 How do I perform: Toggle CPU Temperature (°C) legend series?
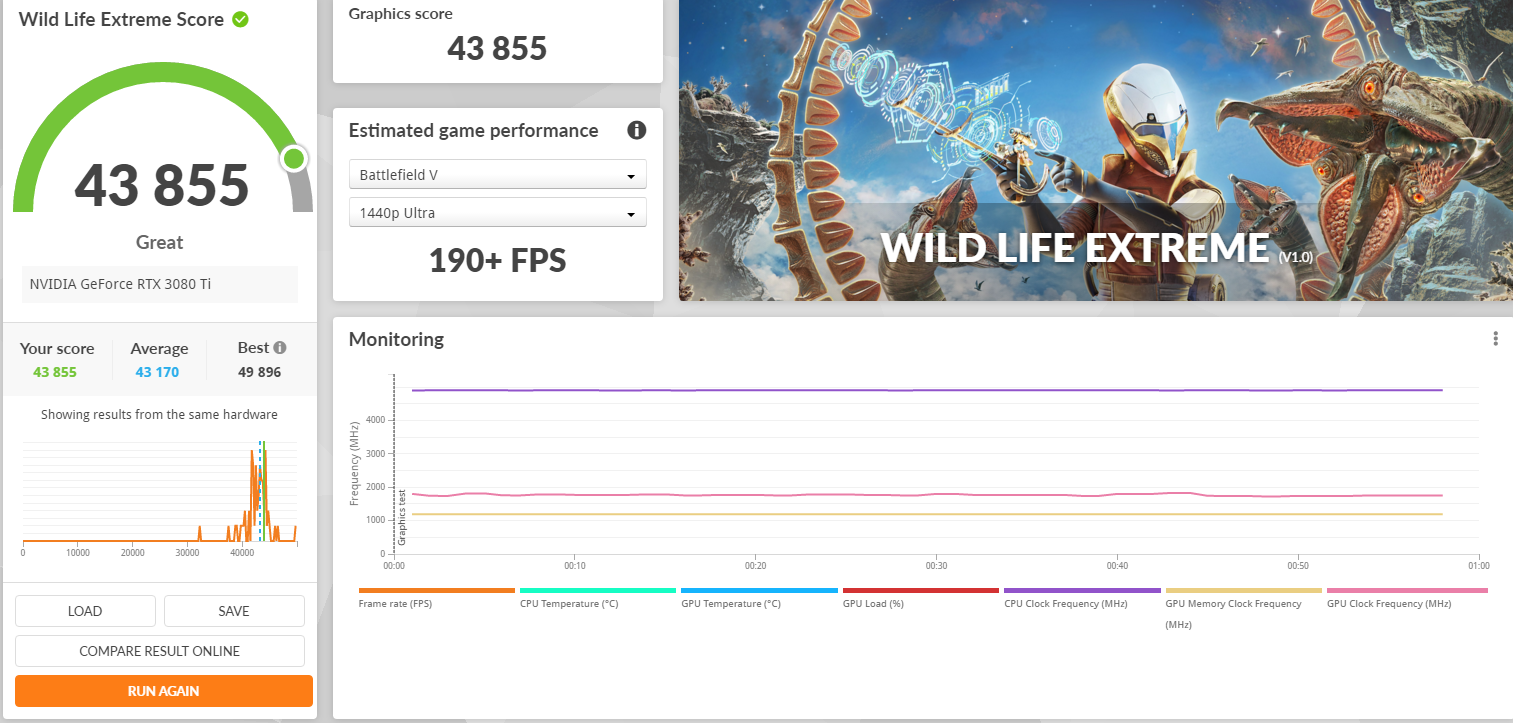598,598
